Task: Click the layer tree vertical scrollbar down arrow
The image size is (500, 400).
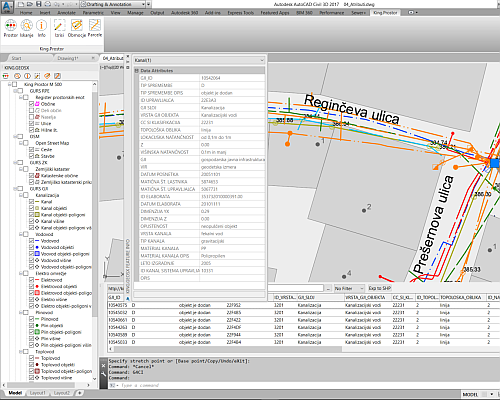Action: coord(94,379)
